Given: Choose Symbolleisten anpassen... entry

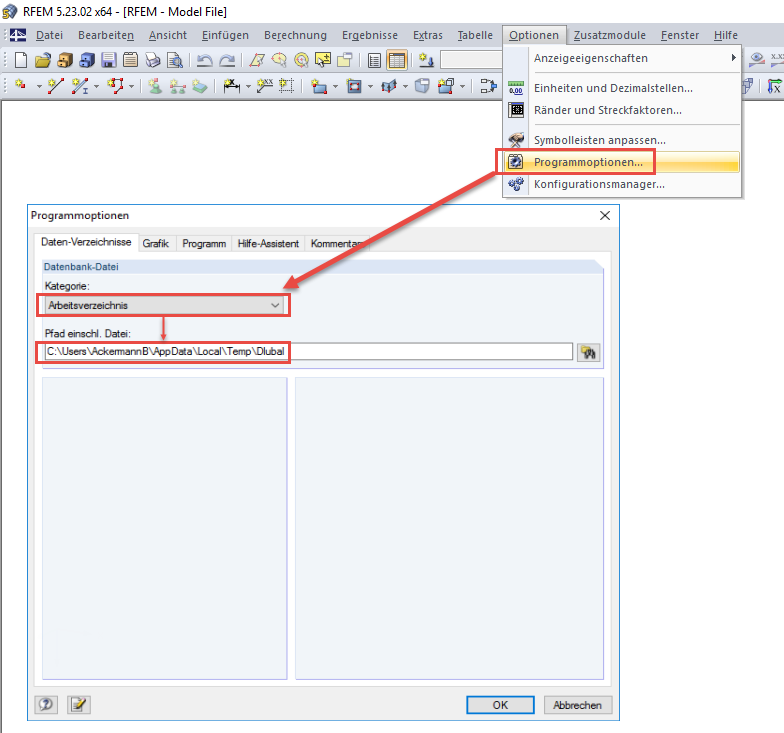Looking at the screenshot, I should click(x=622, y=140).
